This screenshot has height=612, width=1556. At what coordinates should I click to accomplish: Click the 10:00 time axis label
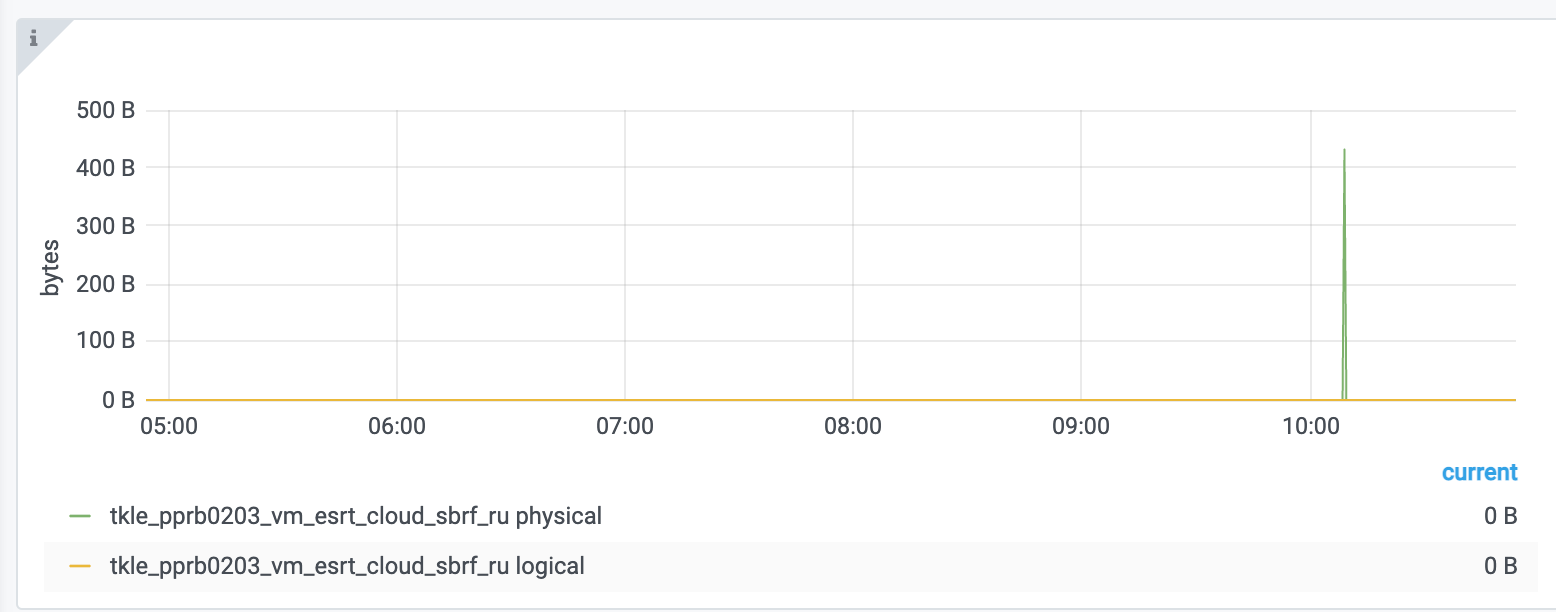tap(1310, 427)
